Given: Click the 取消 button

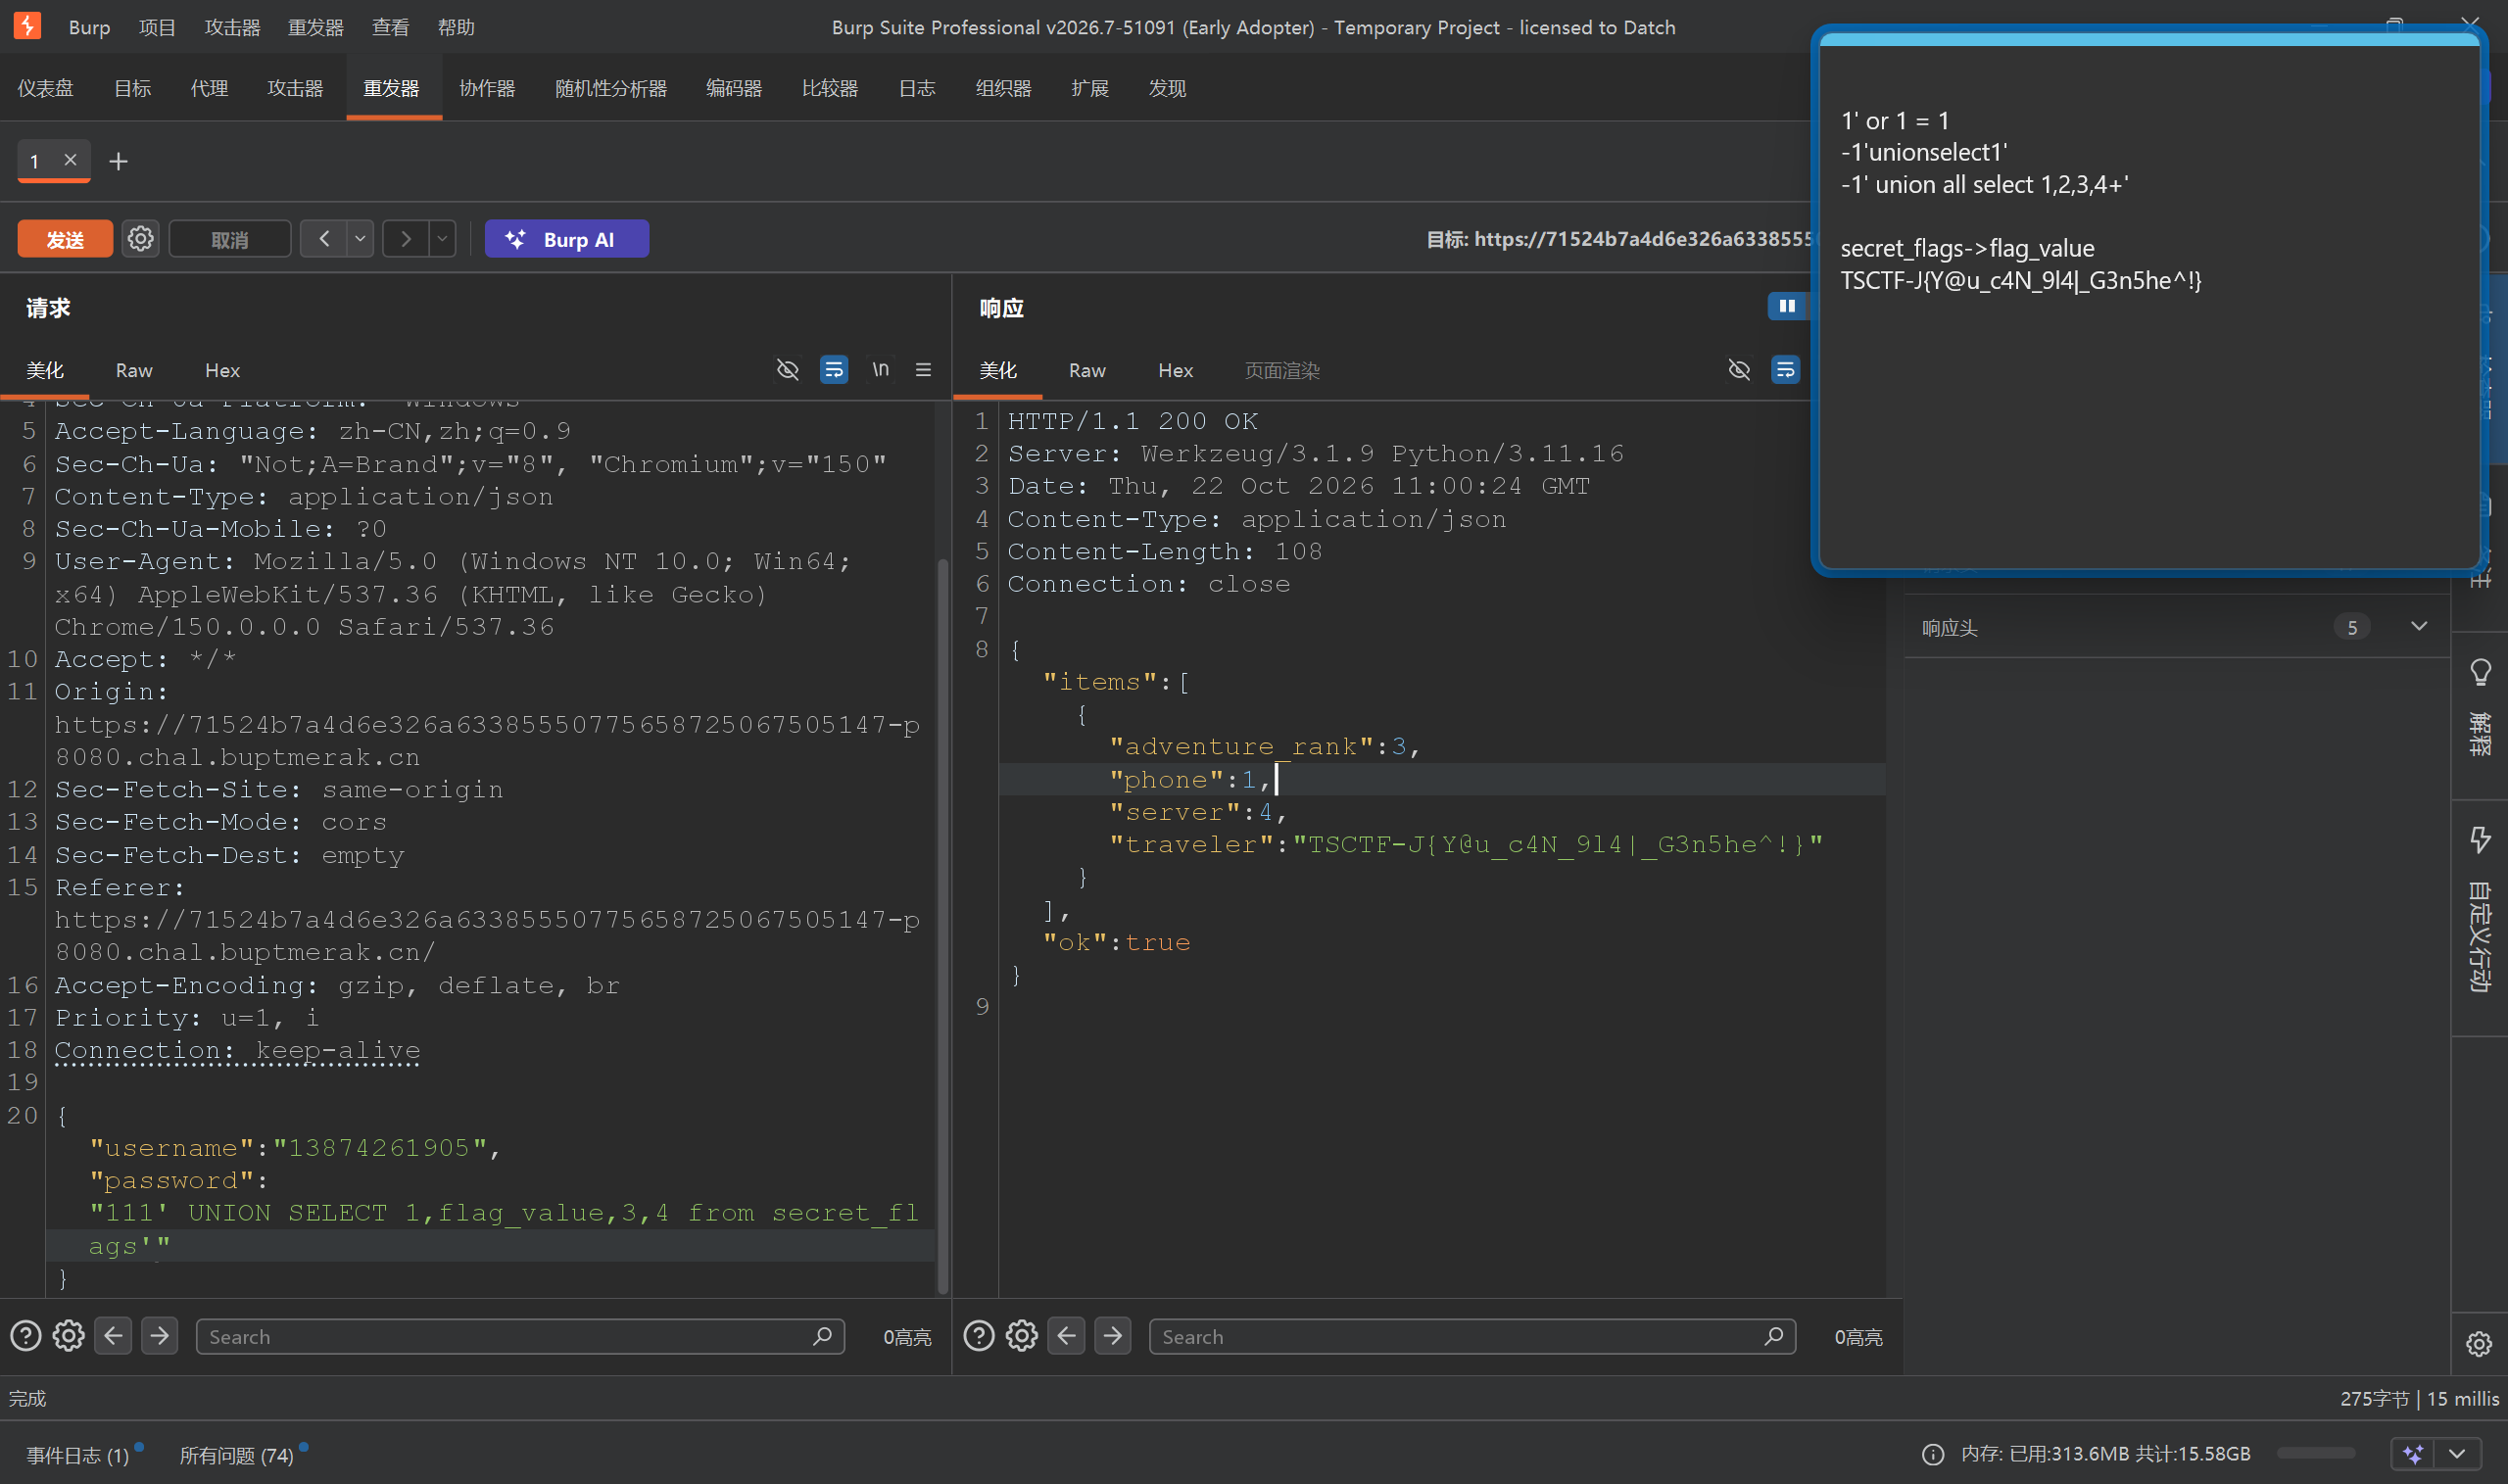Looking at the screenshot, I should (230, 240).
